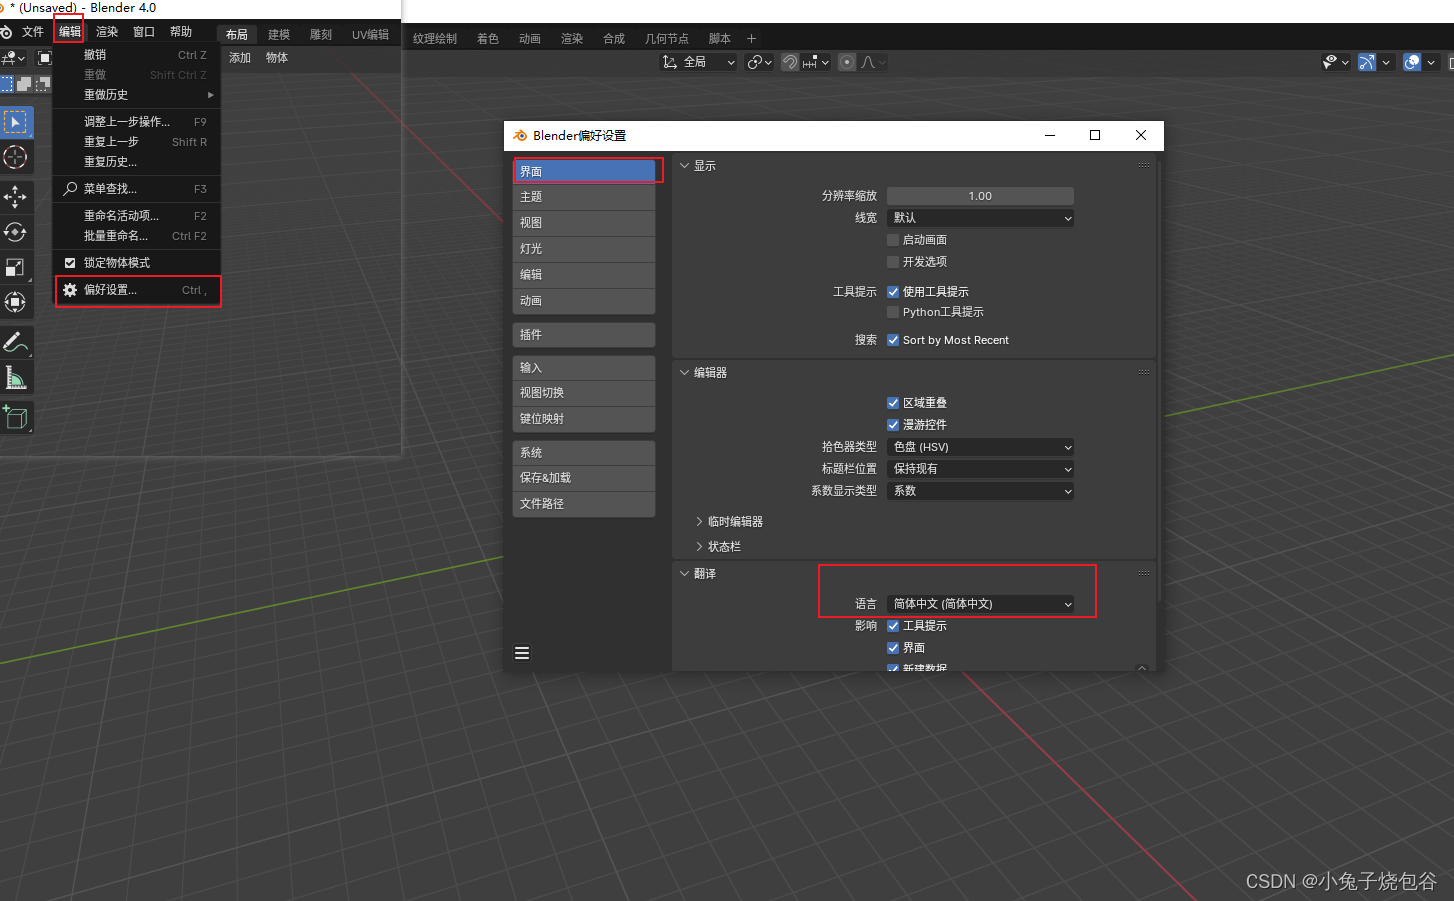
Task: Open the 窗口 menu
Action: (x=144, y=32)
